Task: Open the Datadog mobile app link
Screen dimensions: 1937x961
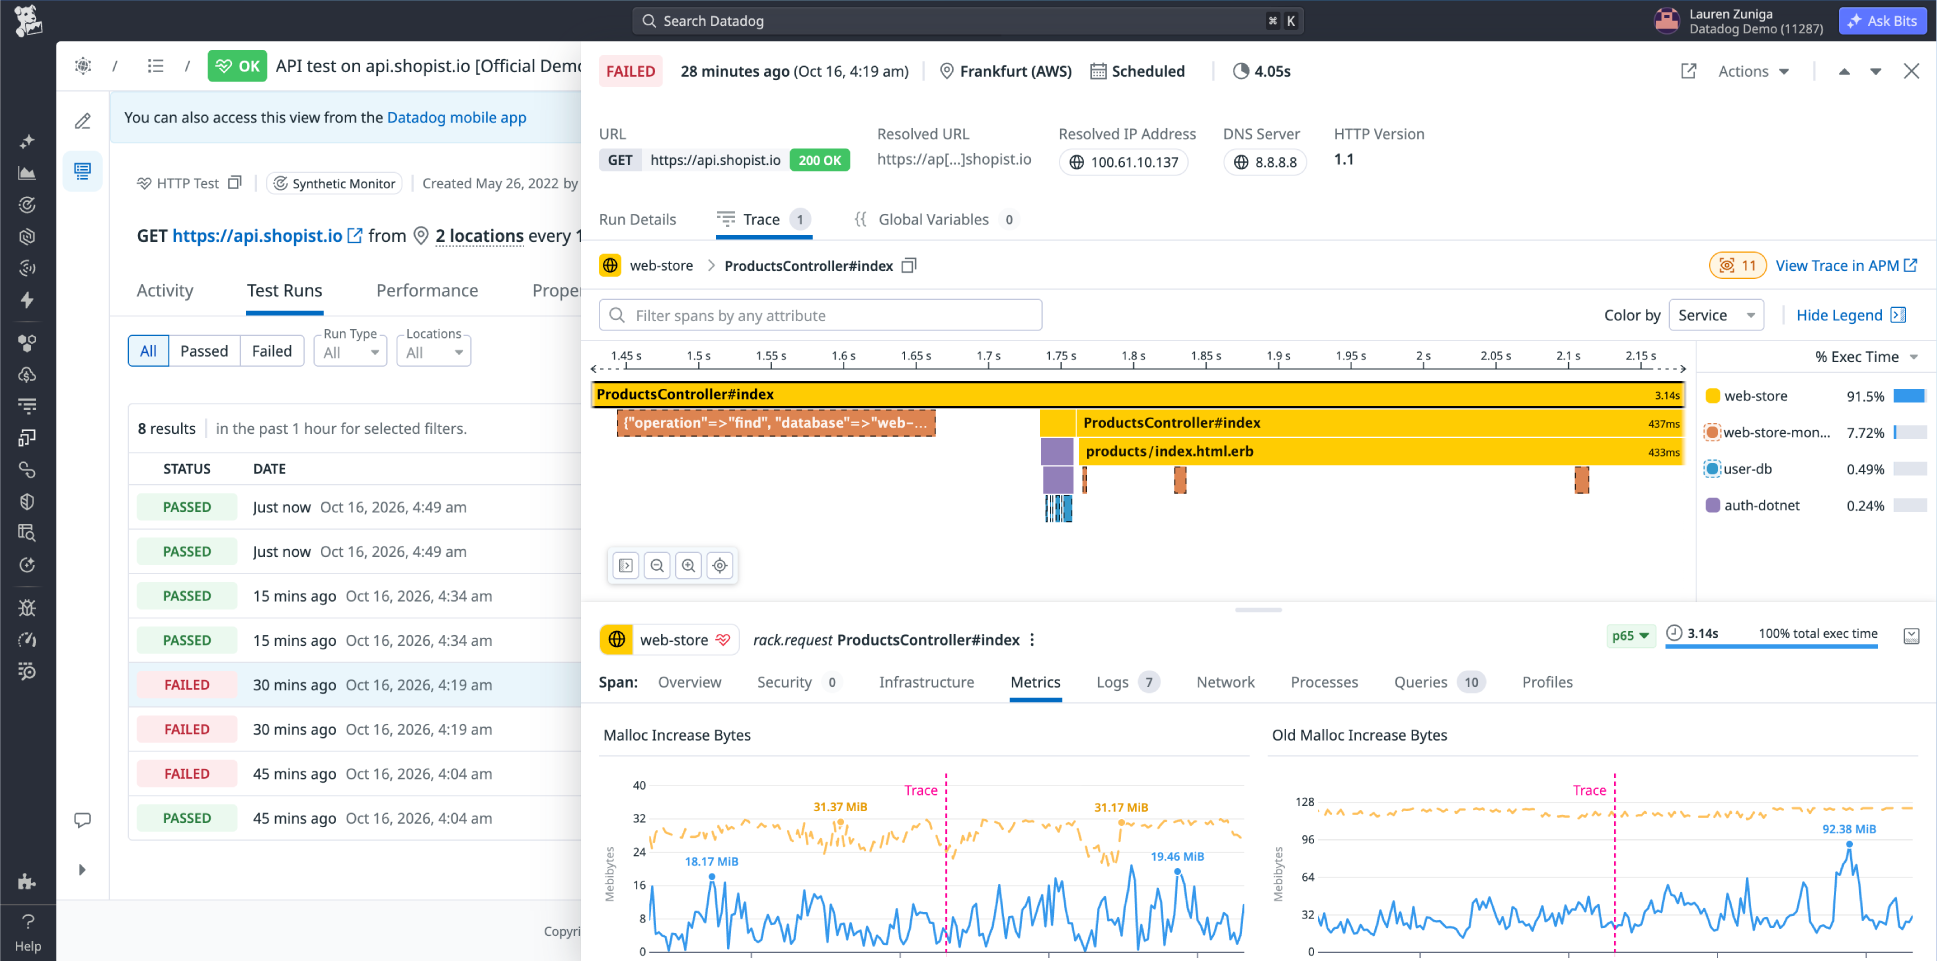Action: [x=456, y=117]
